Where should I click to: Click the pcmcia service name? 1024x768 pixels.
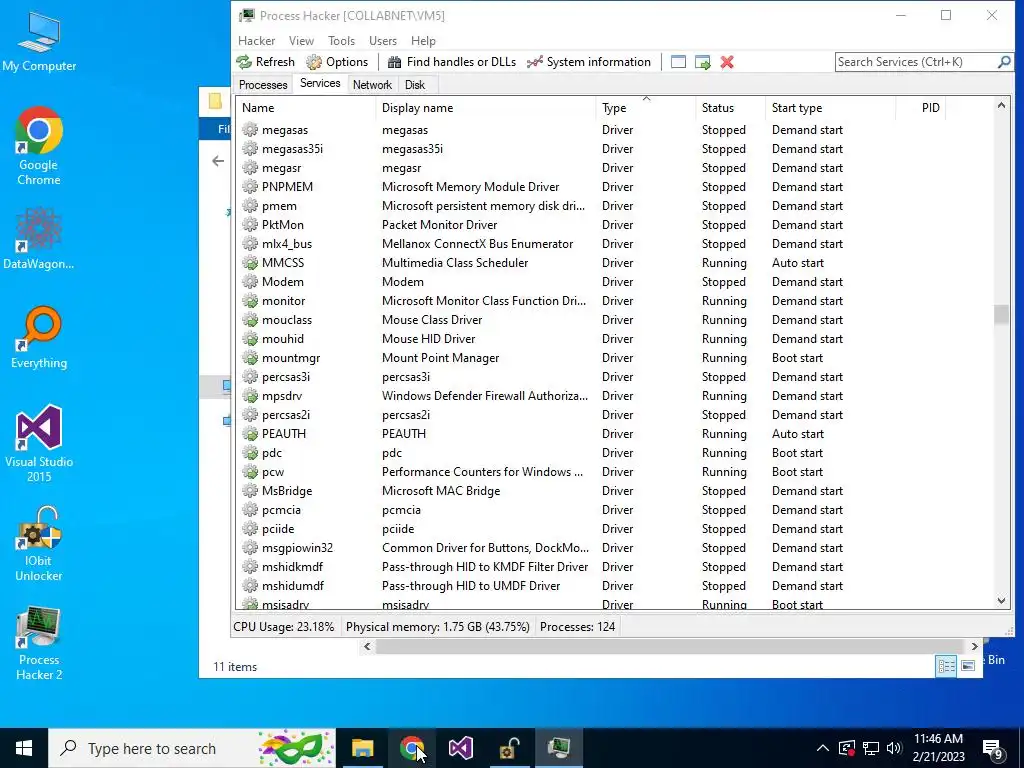281,510
